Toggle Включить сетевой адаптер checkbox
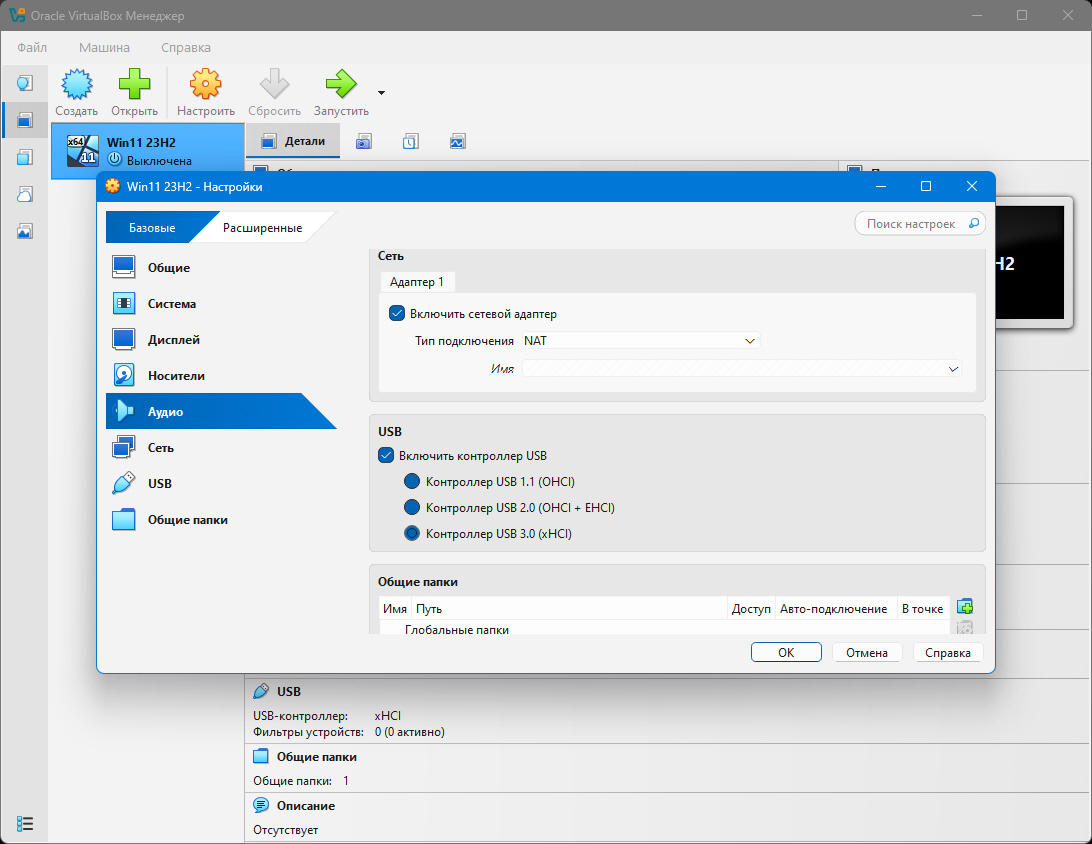The width and height of the screenshot is (1092, 844). [x=397, y=313]
